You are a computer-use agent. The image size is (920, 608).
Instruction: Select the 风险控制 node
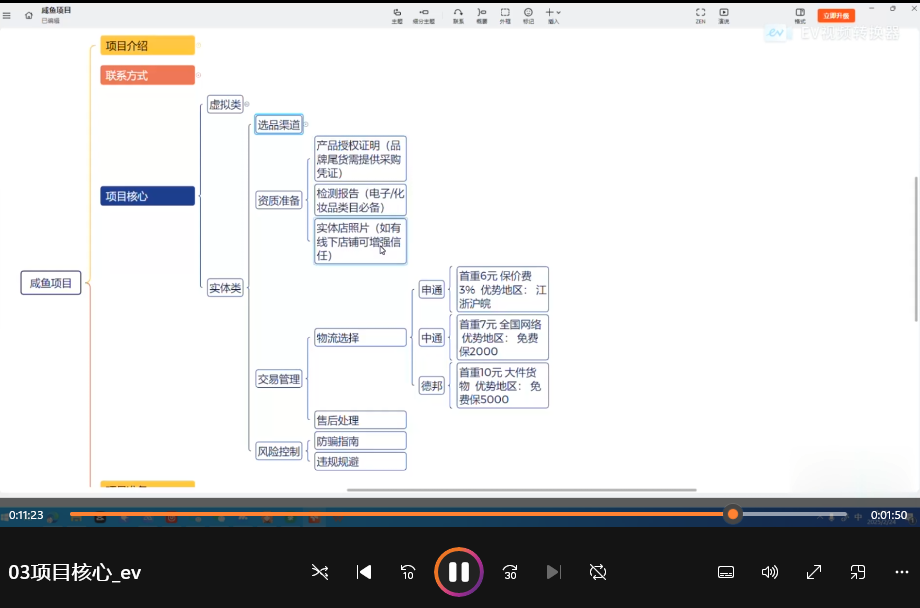click(x=279, y=451)
